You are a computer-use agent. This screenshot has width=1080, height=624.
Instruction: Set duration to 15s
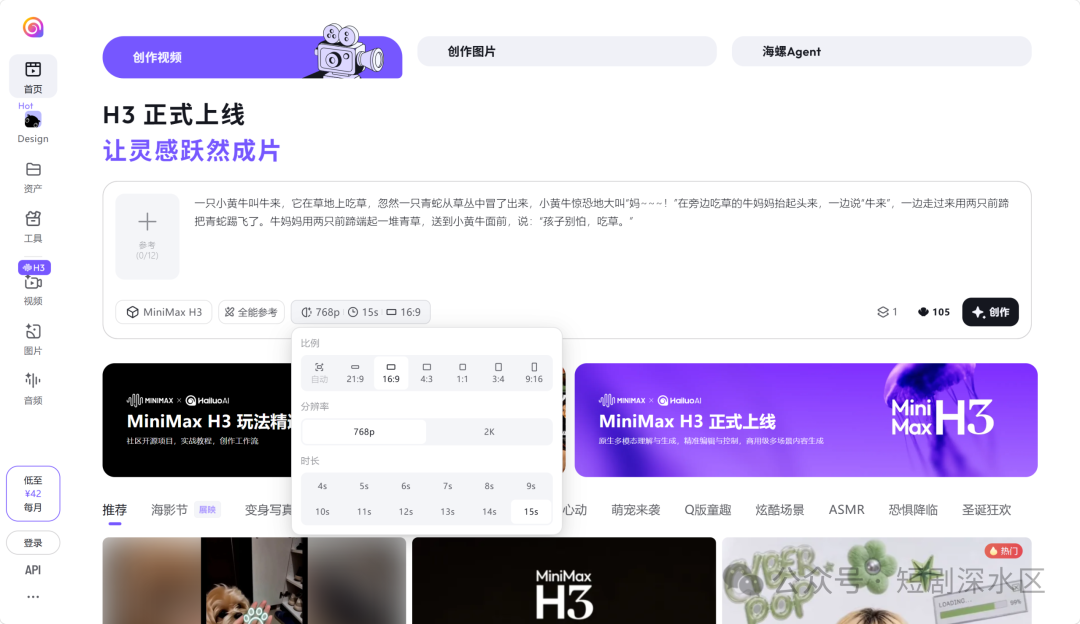(531, 512)
